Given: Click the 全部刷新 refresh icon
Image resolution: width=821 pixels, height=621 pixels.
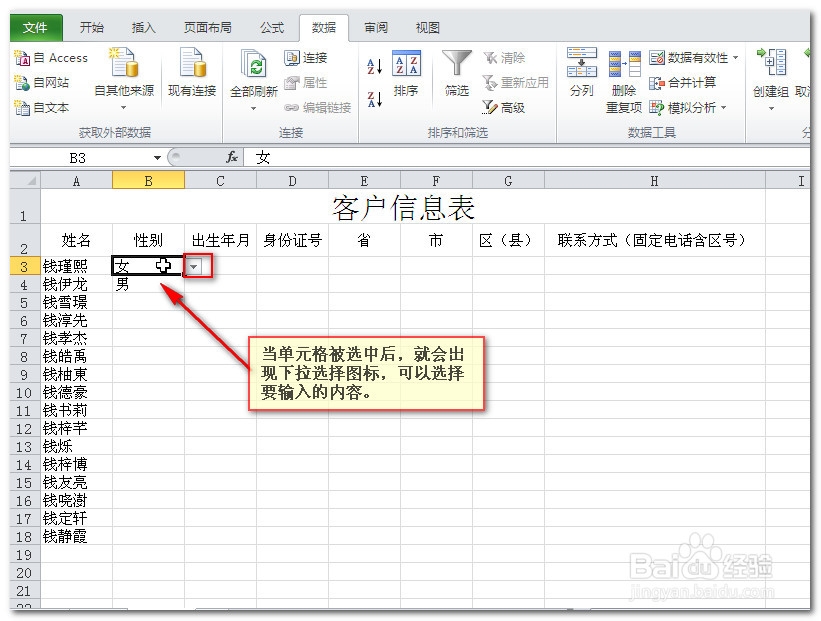Looking at the screenshot, I should tap(254, 64).
